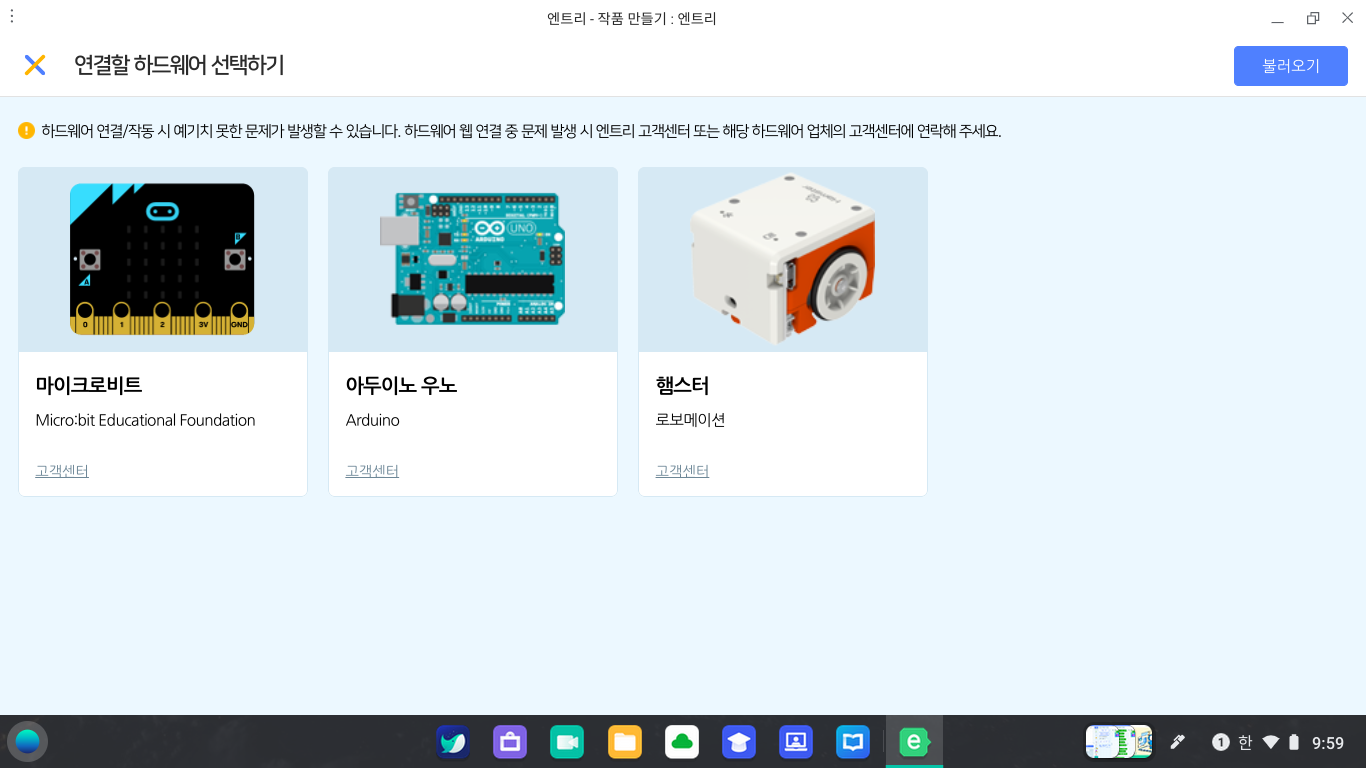
Task: Restore down the Entry window
Action: (x=1313, y=18)
